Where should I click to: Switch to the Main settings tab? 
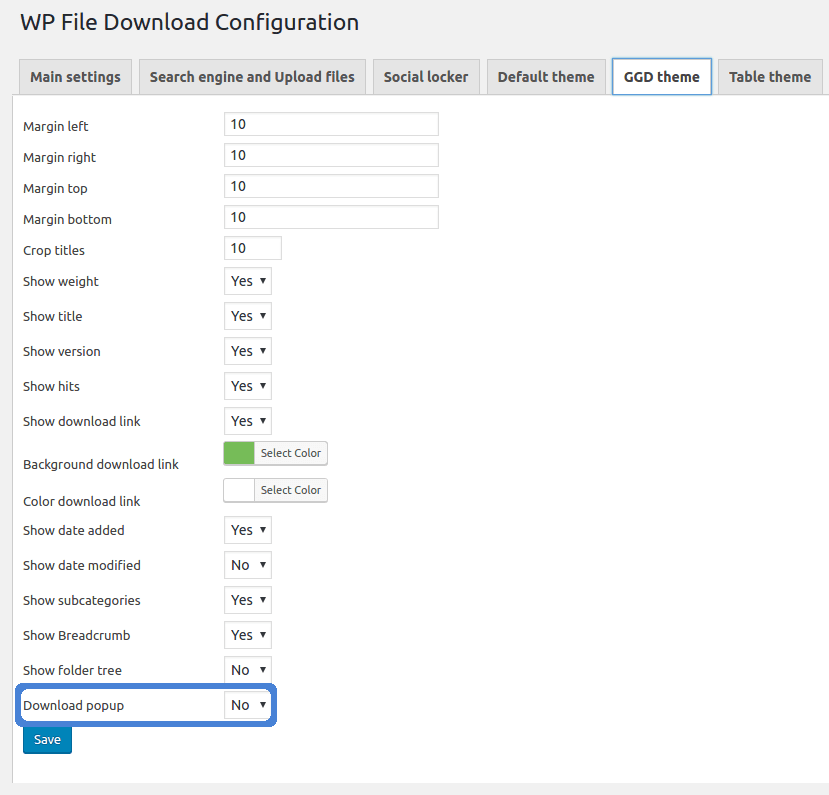point(75,77)
